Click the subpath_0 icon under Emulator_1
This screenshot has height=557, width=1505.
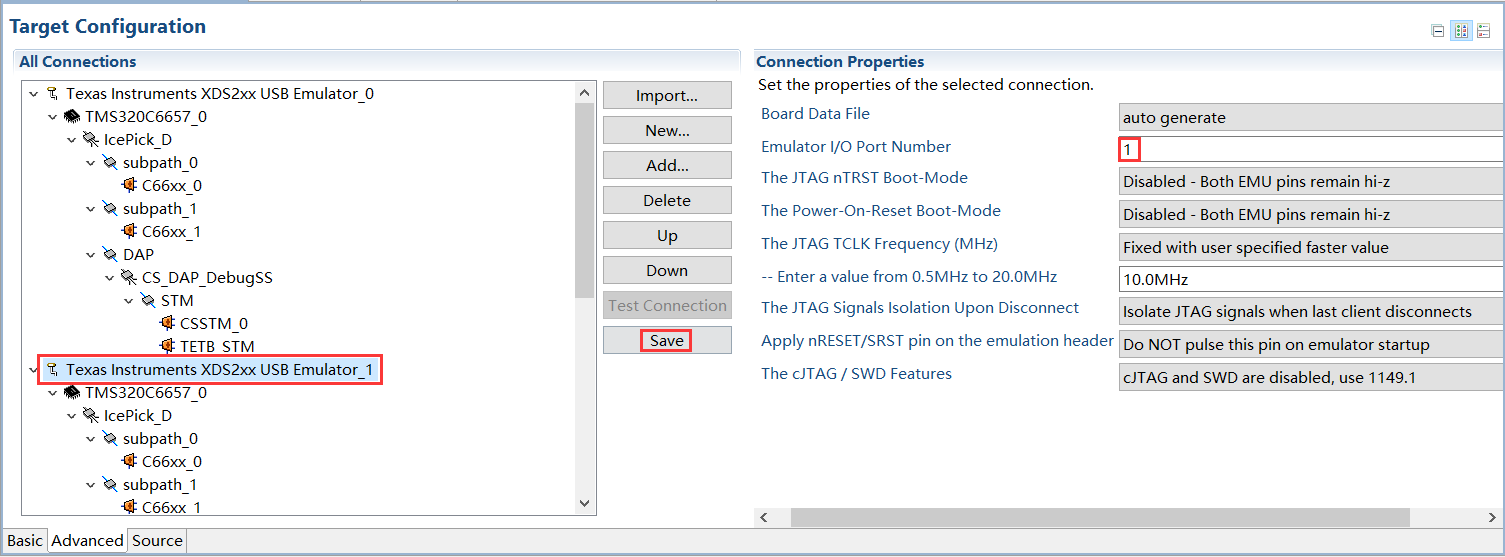click(110, 439)
